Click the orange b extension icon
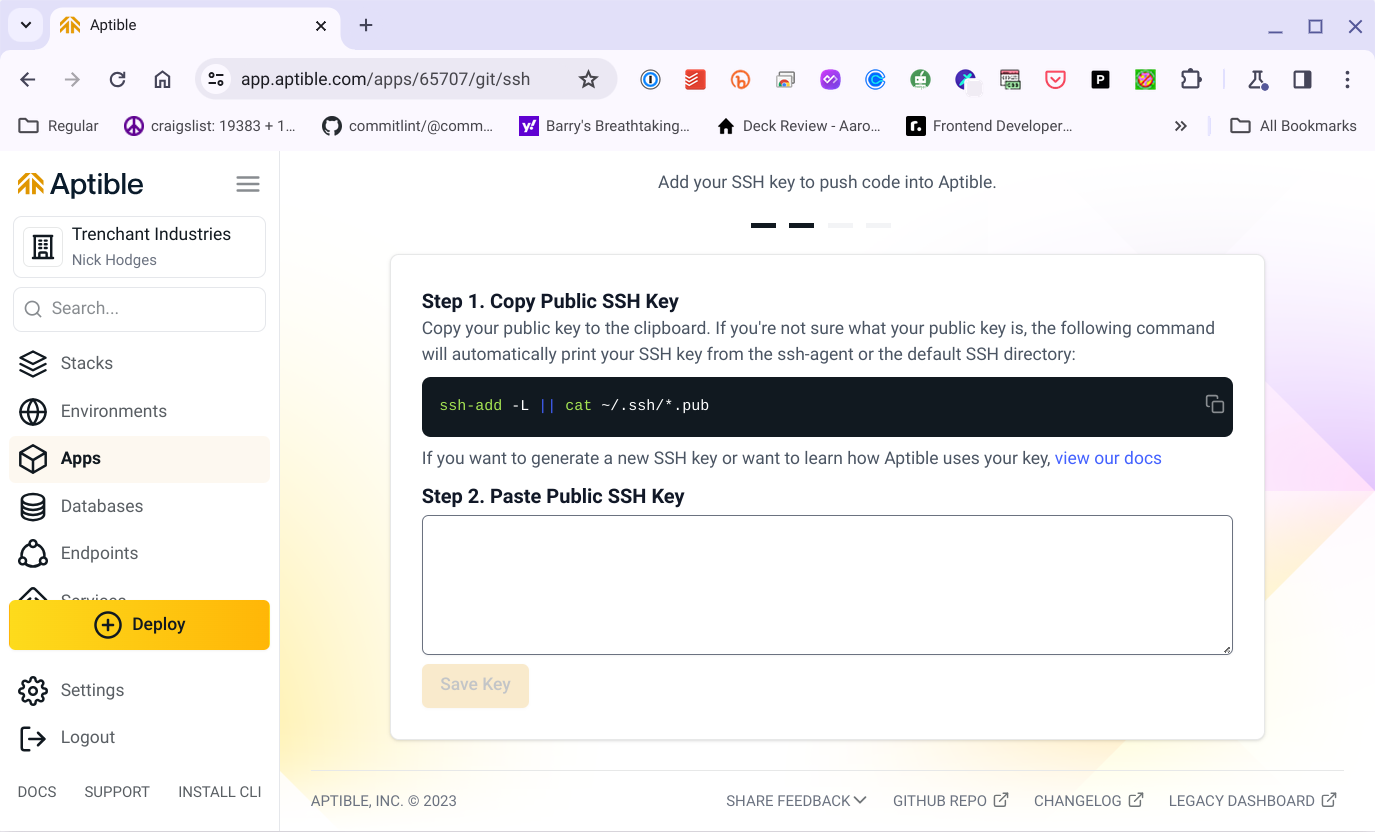This screenshot has width=1375, height=832. coord(740,80)
